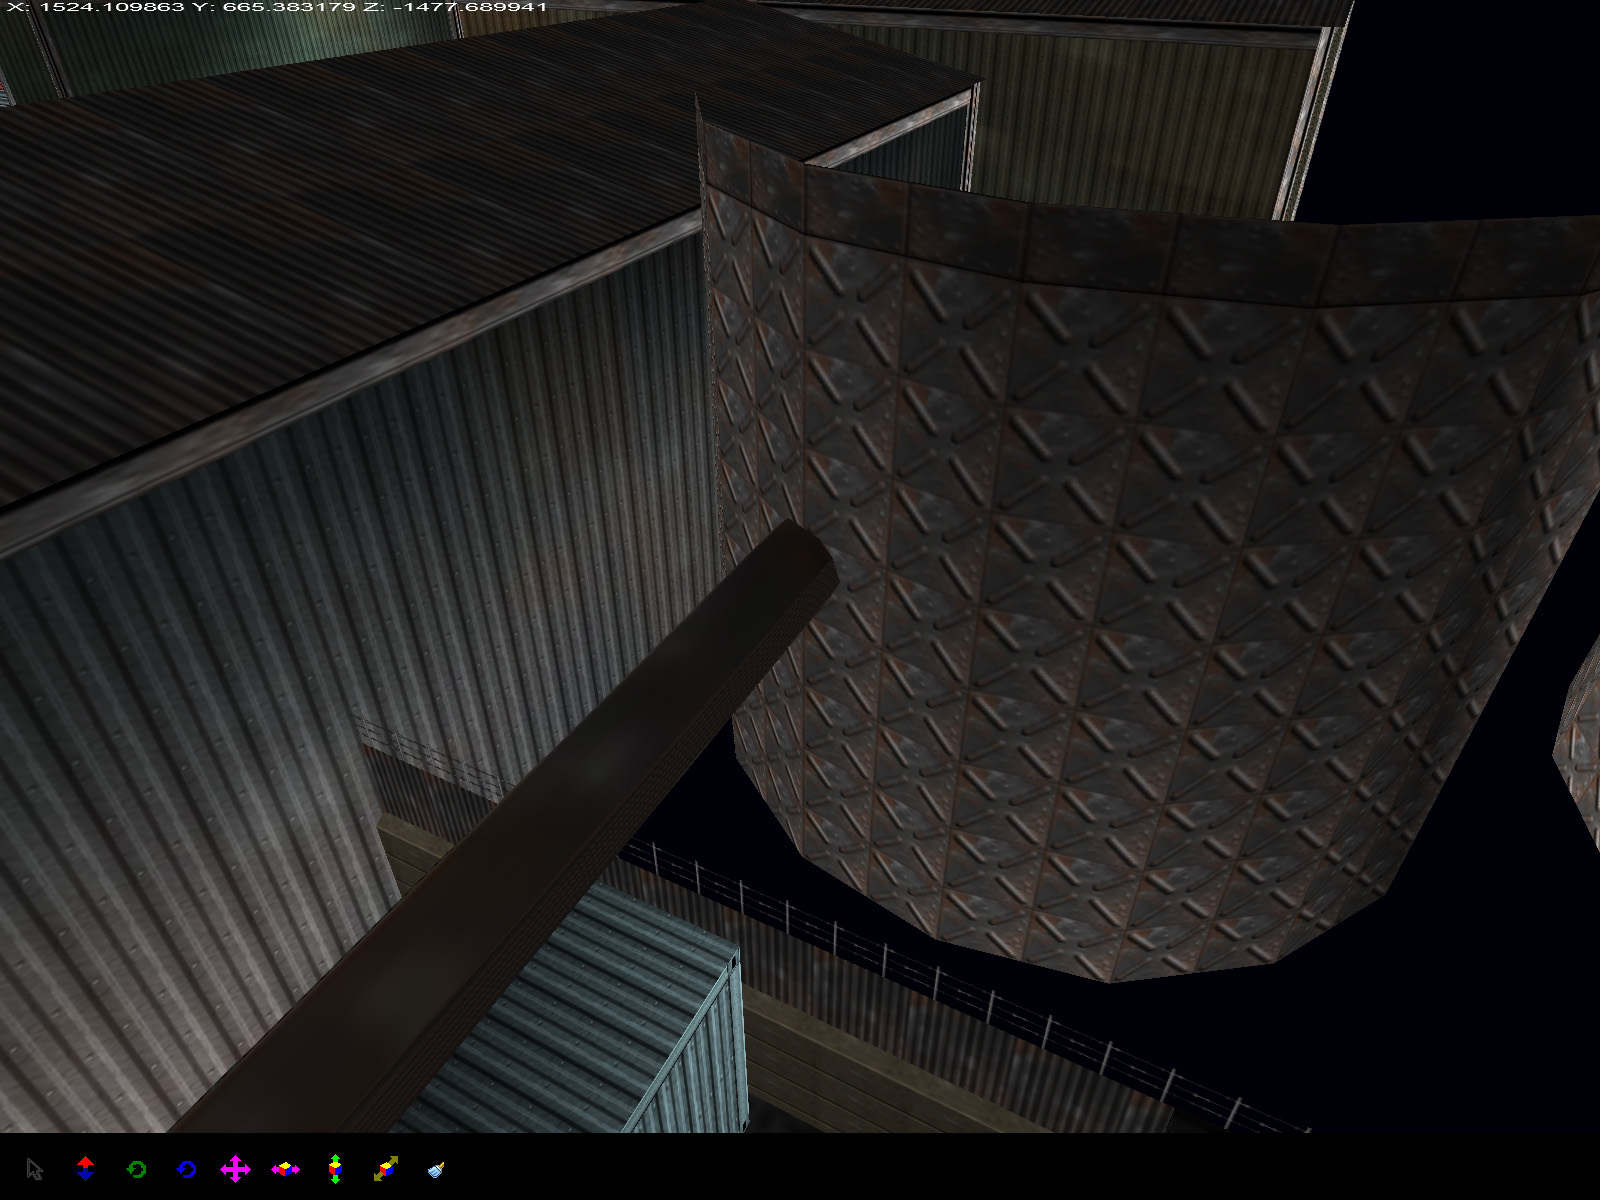Select the gray arrow pointer tool

pos(35,1169)
